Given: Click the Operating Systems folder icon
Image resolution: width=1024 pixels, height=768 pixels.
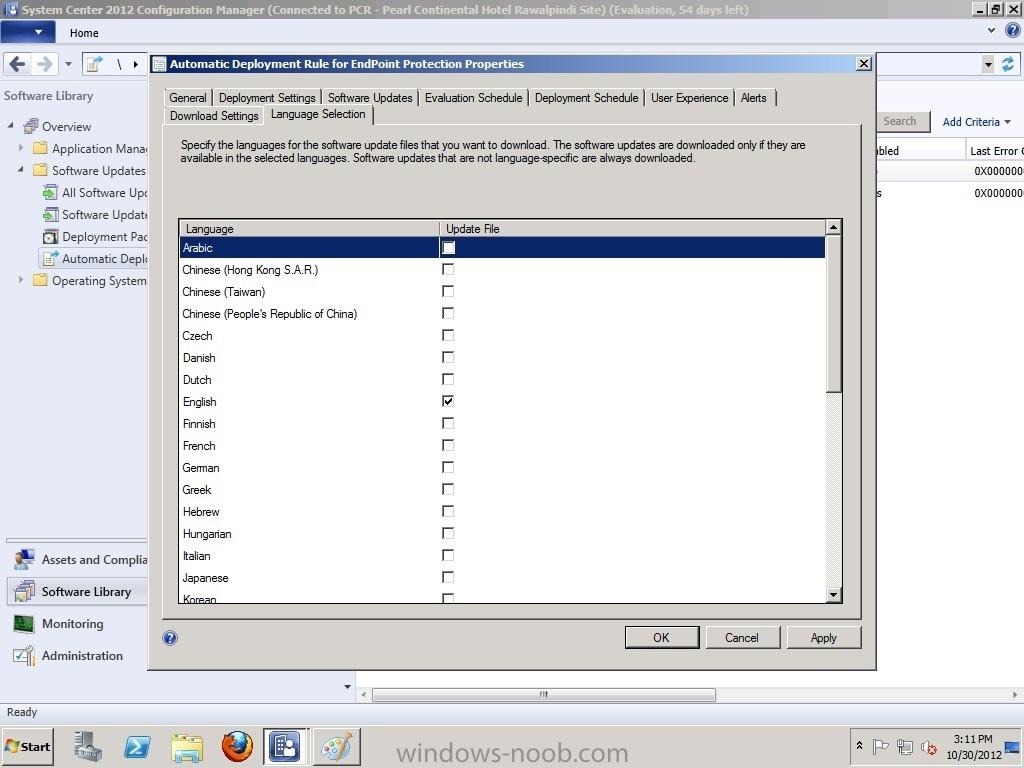Looking at the screenshot, I should pyautogui.click(x=40, y=280).
